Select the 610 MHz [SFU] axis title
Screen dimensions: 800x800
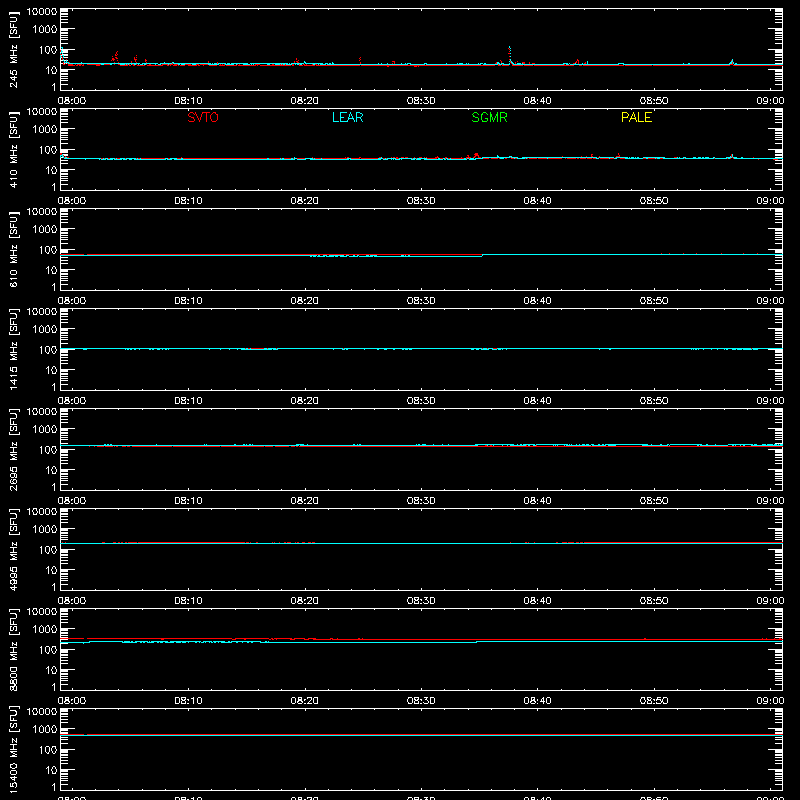[x=13, y=249]
